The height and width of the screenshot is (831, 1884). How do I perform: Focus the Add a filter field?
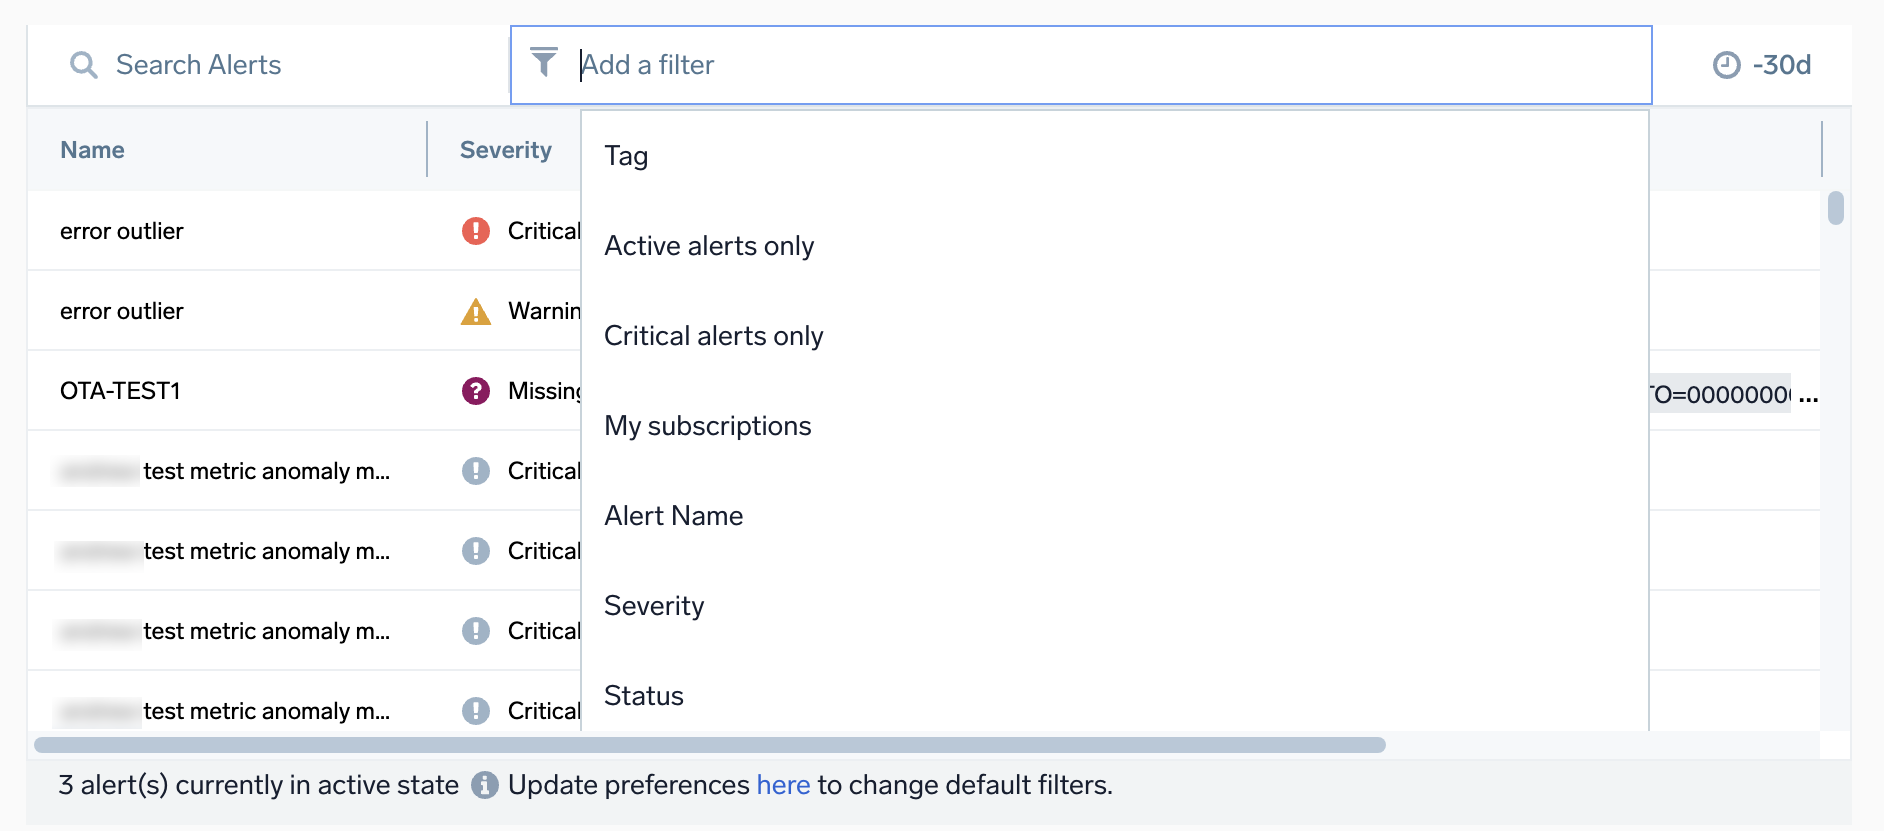(x=1081, y=65)
